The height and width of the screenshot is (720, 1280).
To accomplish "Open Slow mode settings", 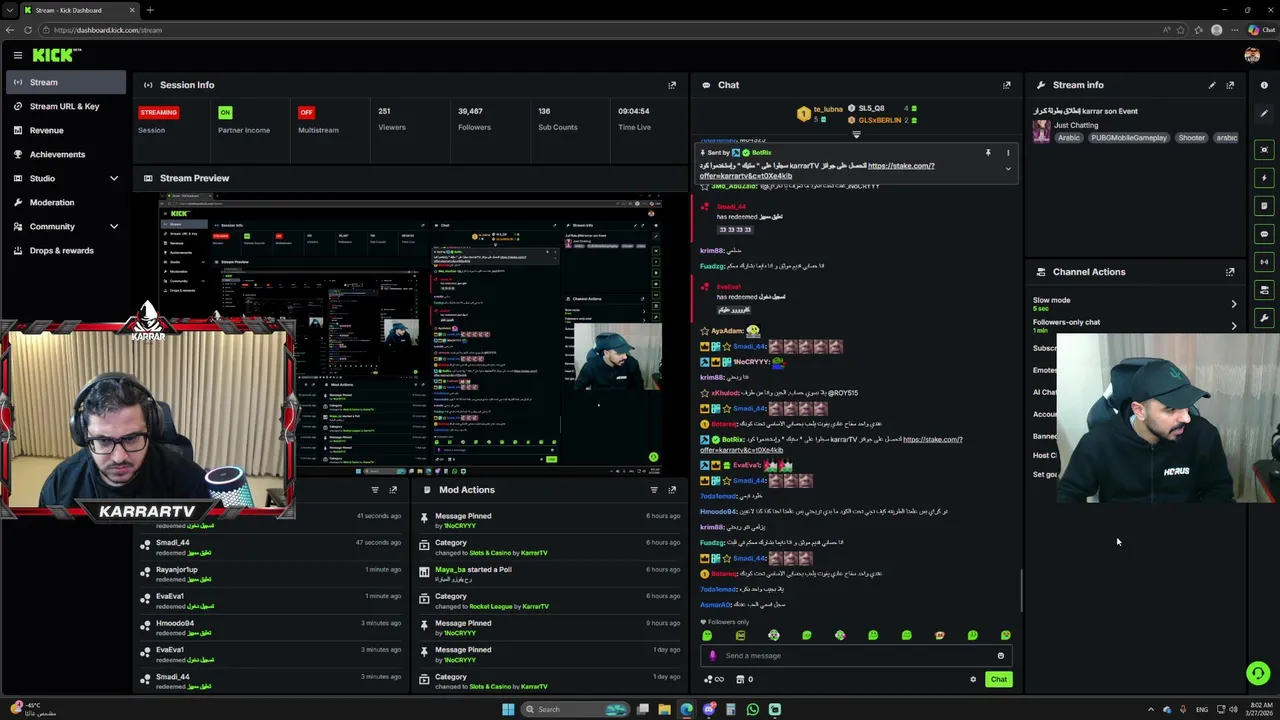I will [x=1135, y=303].
